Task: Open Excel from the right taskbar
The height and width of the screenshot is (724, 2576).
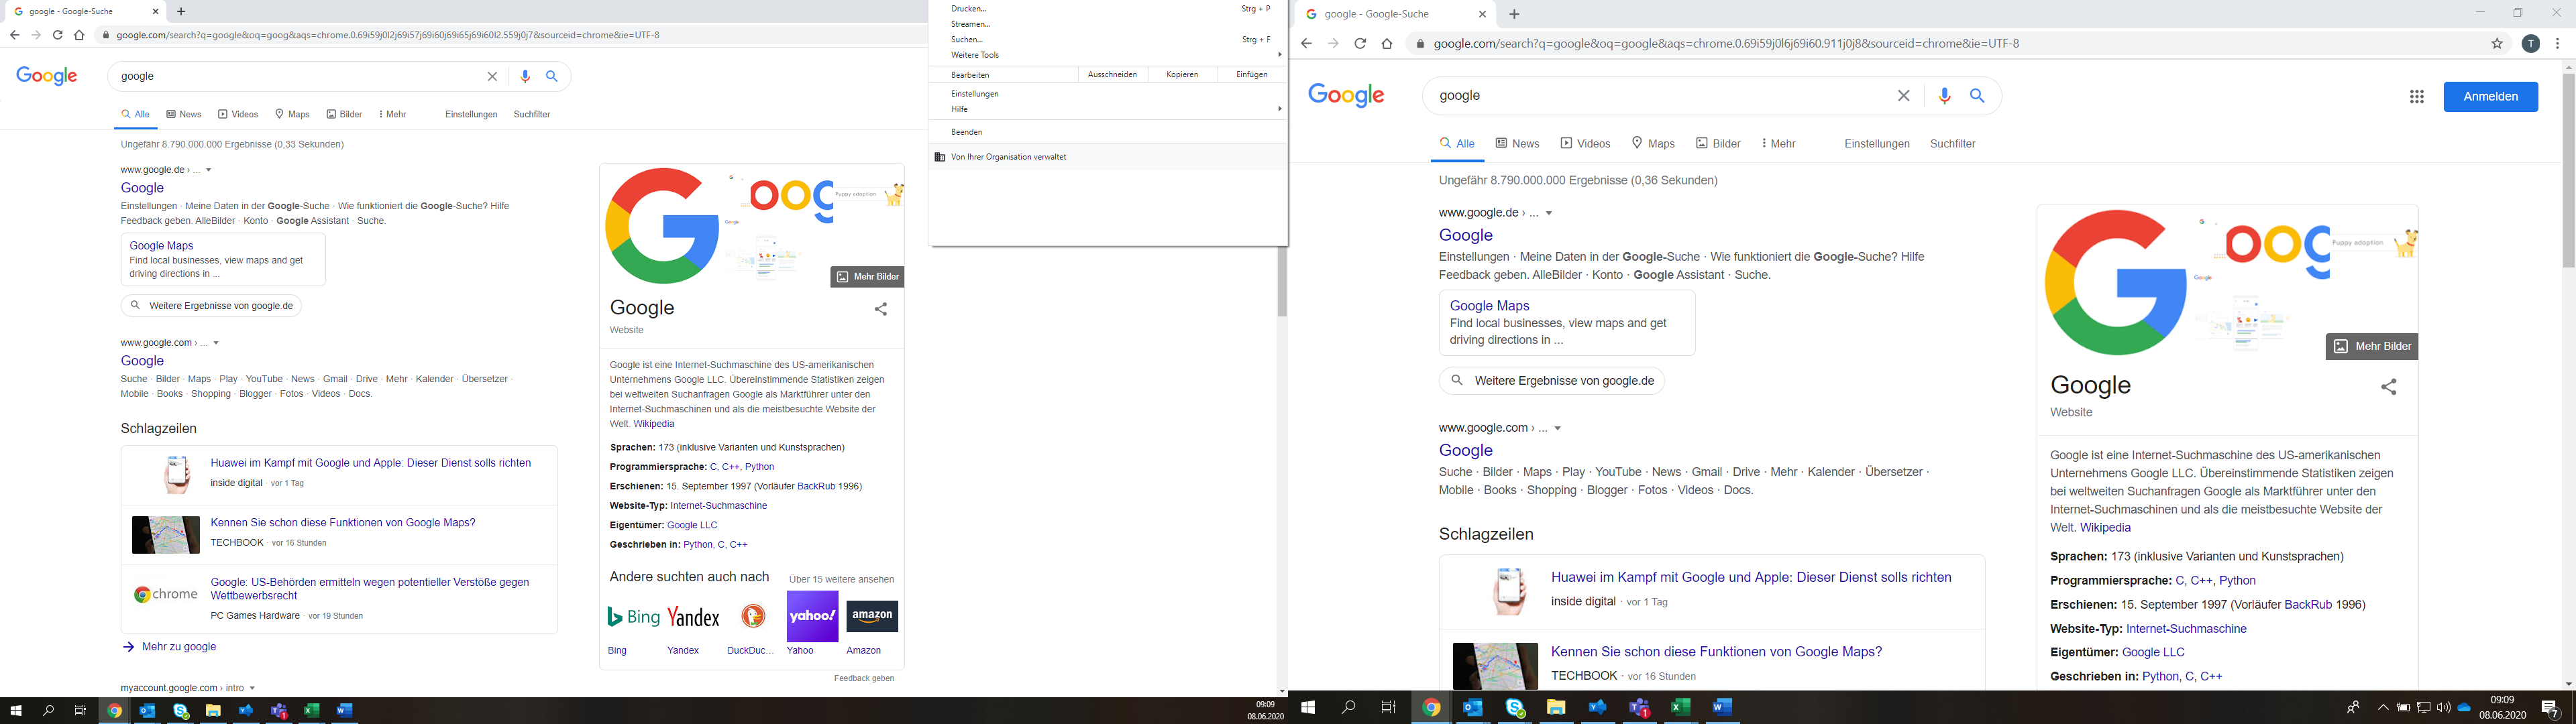Action: click(x=1681, y=707)
